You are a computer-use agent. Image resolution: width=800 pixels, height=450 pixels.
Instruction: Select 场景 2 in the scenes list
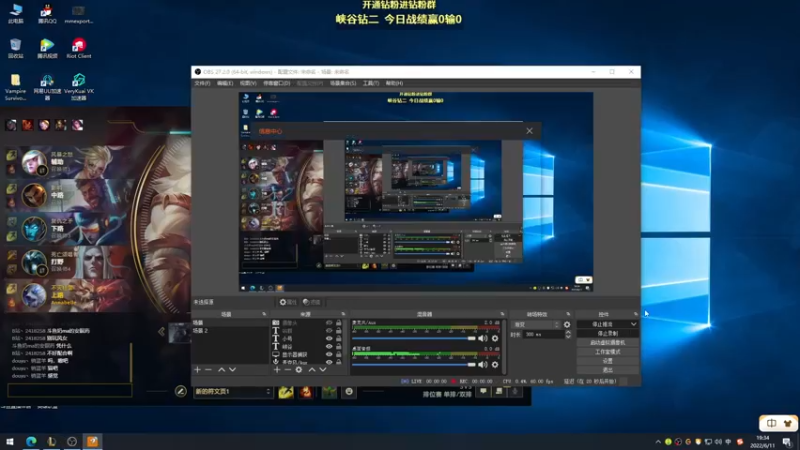tap(230, 331)
